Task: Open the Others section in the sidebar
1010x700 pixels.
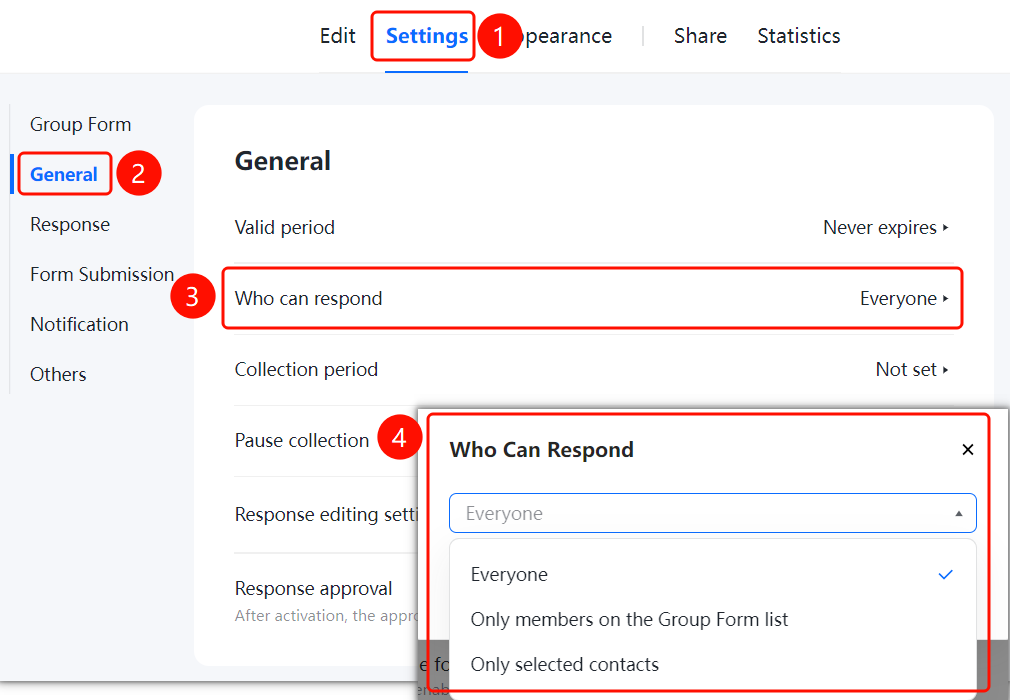Action: click(x=58, y=374)
